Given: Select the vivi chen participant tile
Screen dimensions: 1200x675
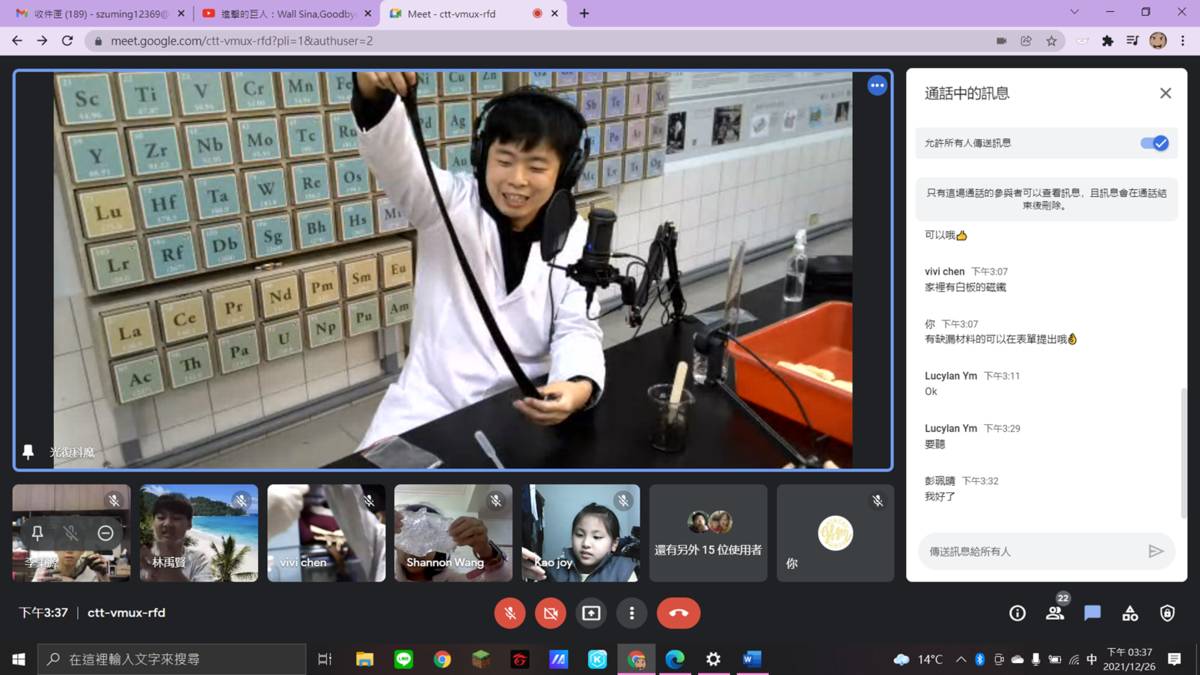Looking at the screenshot, I should click(x=326, y=533).
